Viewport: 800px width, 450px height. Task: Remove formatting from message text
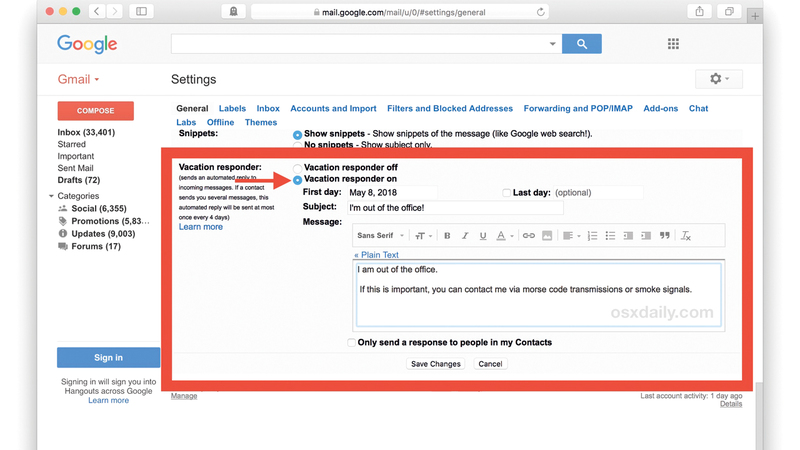point(686,236)
